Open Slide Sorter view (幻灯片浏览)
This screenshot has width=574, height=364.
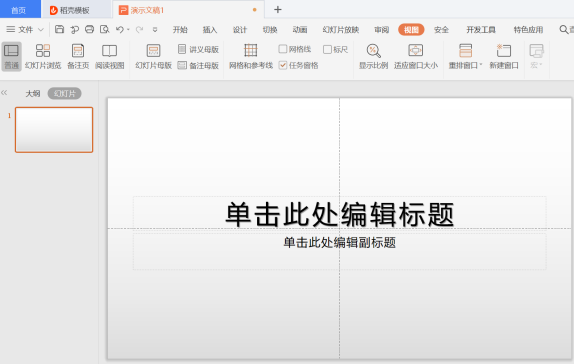tap(43, 56)
